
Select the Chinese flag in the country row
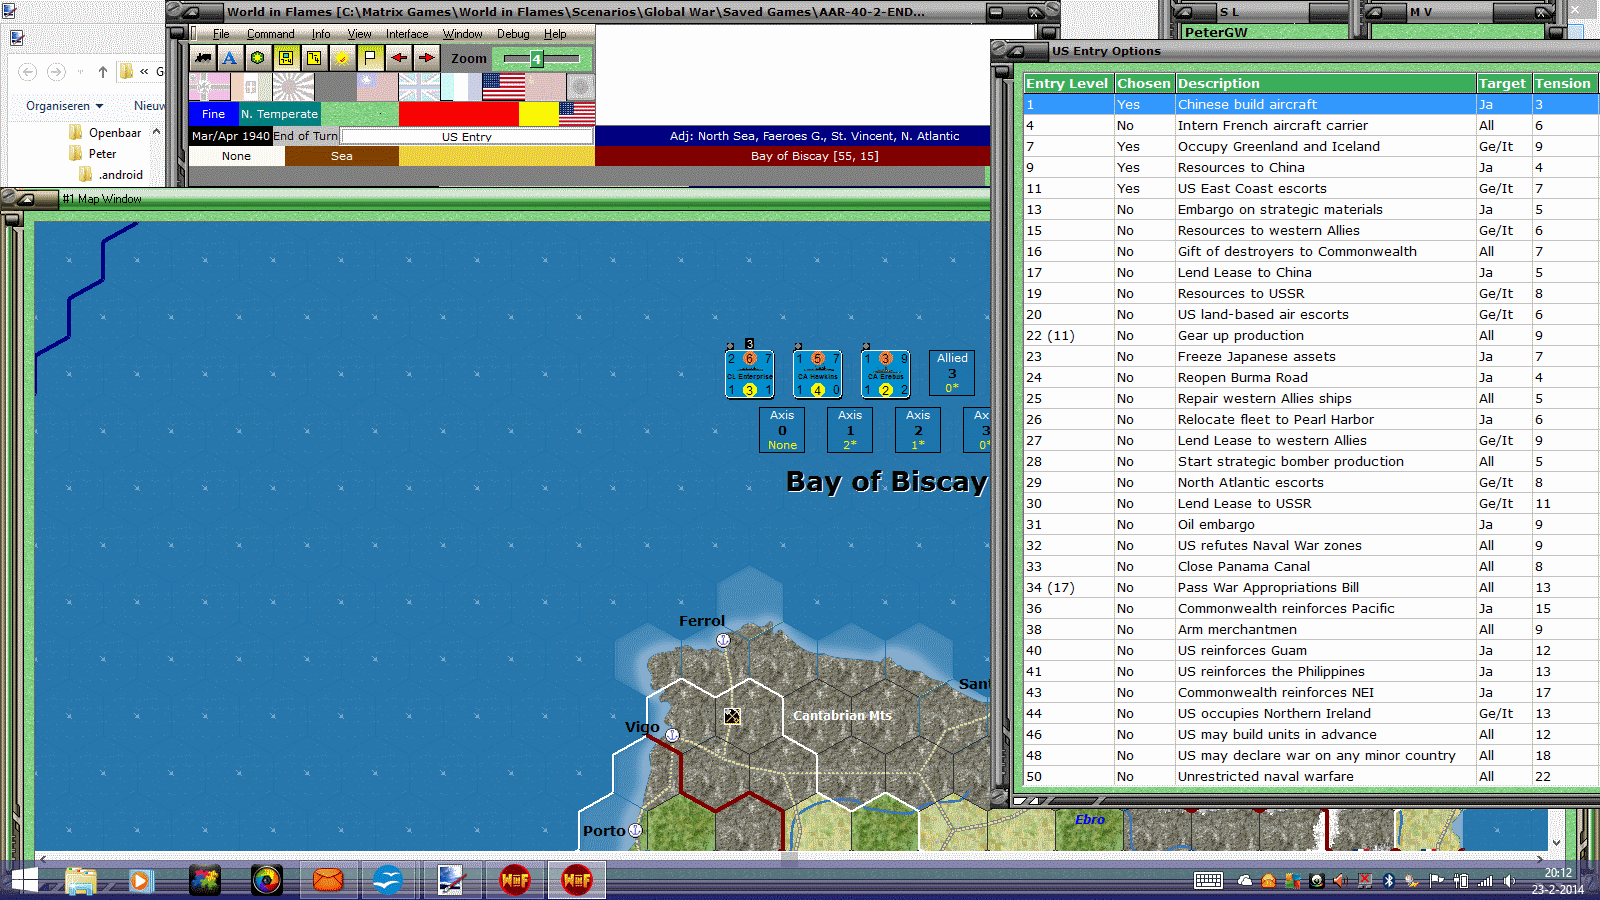tap(377, 87)
